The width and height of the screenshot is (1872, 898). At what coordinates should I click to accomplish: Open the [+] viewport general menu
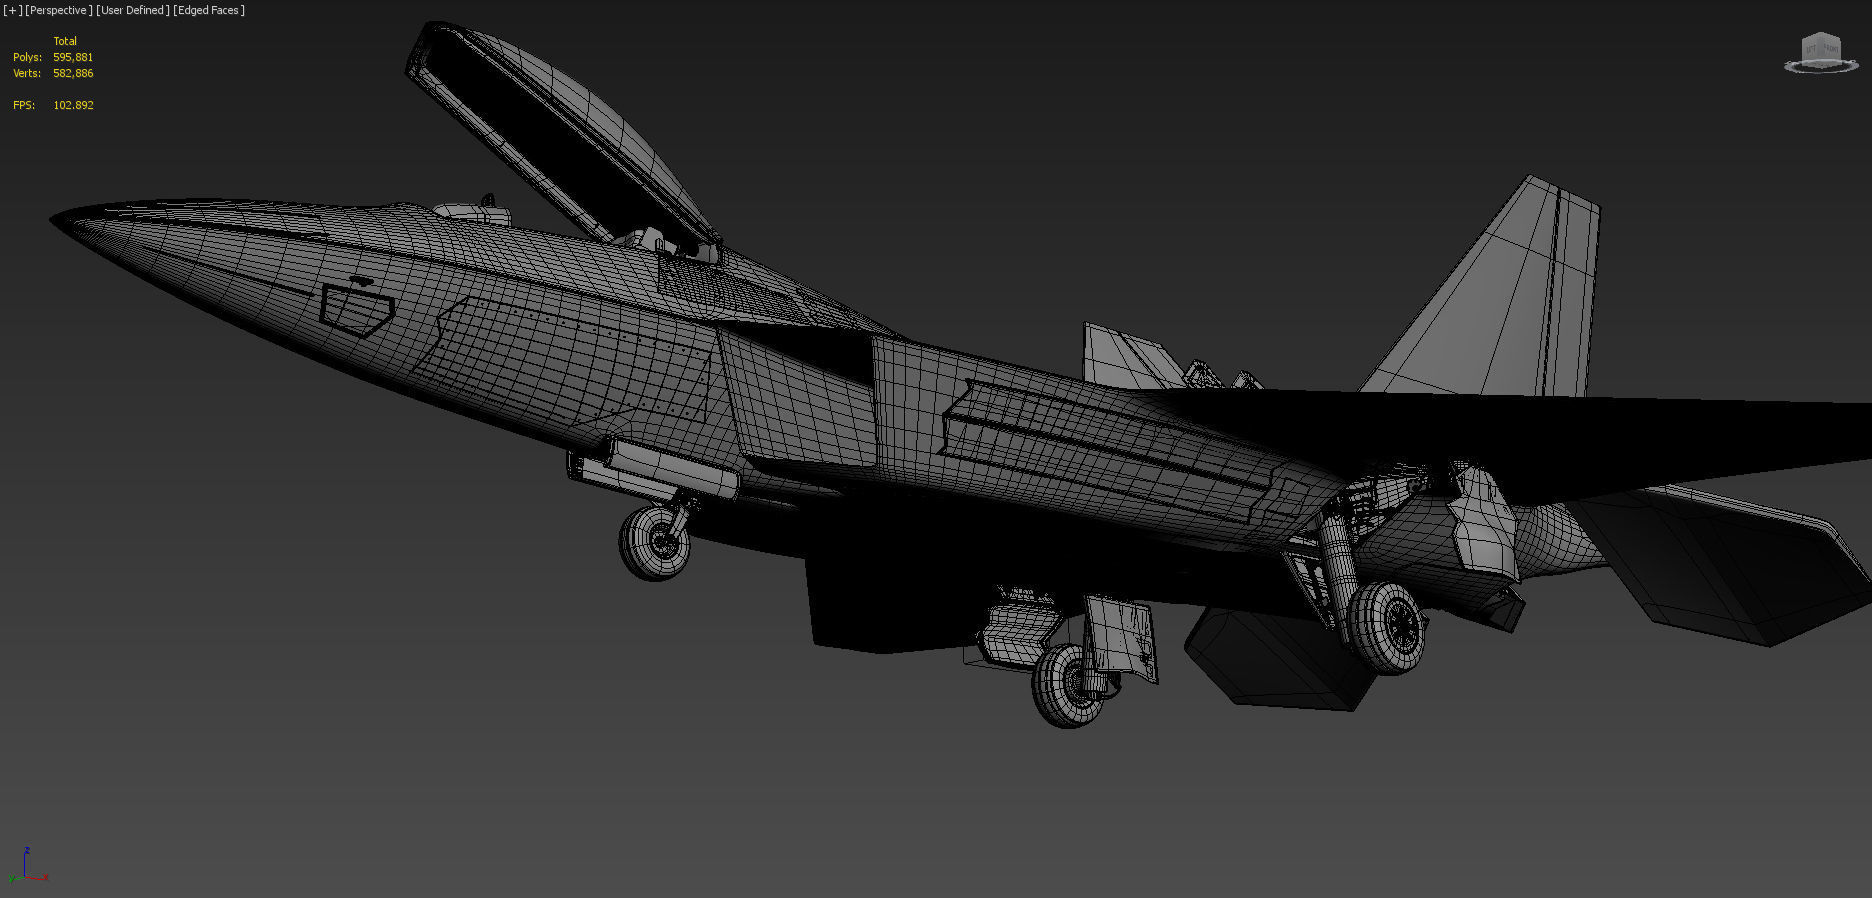(x=13, y=10)
